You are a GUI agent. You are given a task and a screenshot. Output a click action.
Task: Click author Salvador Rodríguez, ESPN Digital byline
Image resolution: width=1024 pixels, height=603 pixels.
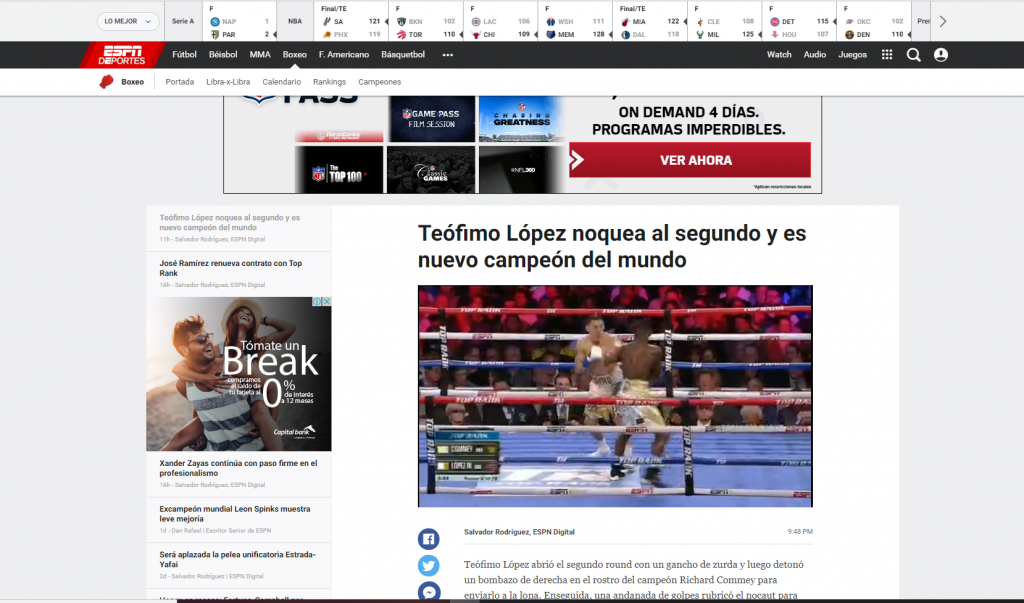(519, 532)
